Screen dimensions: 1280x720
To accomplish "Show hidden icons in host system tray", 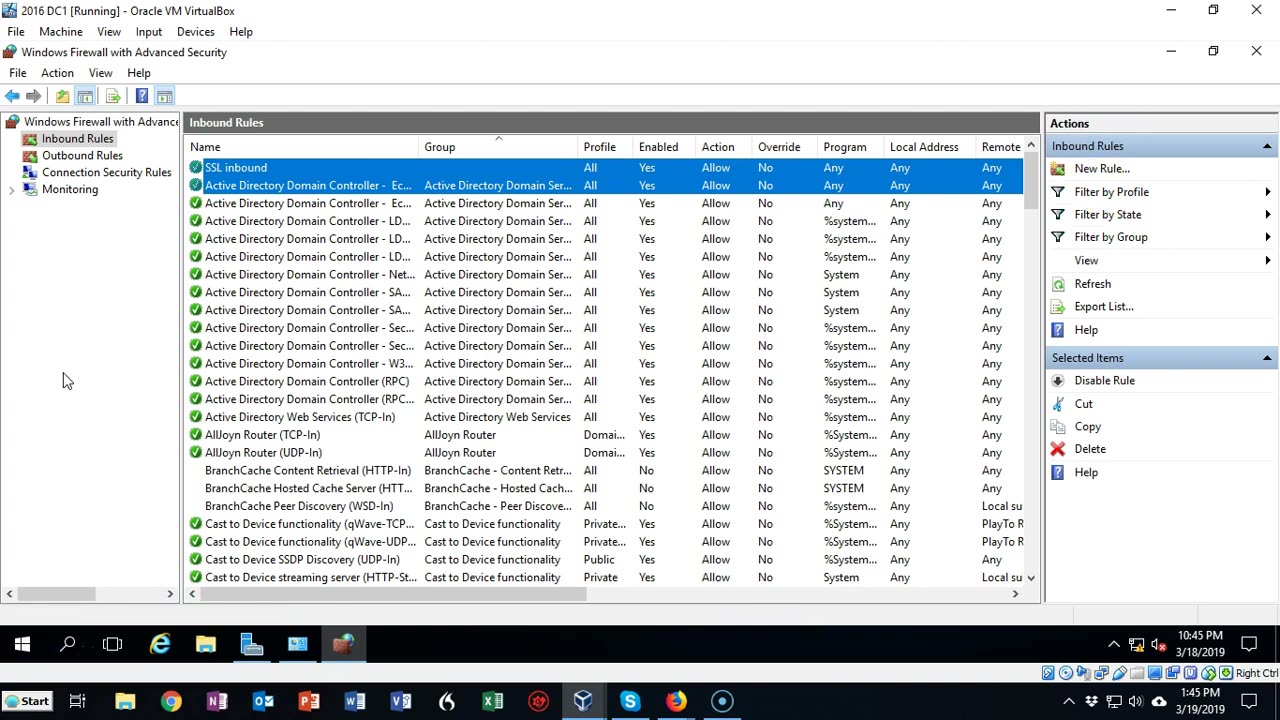I will pyautogui.click(x=1068, y=702).
